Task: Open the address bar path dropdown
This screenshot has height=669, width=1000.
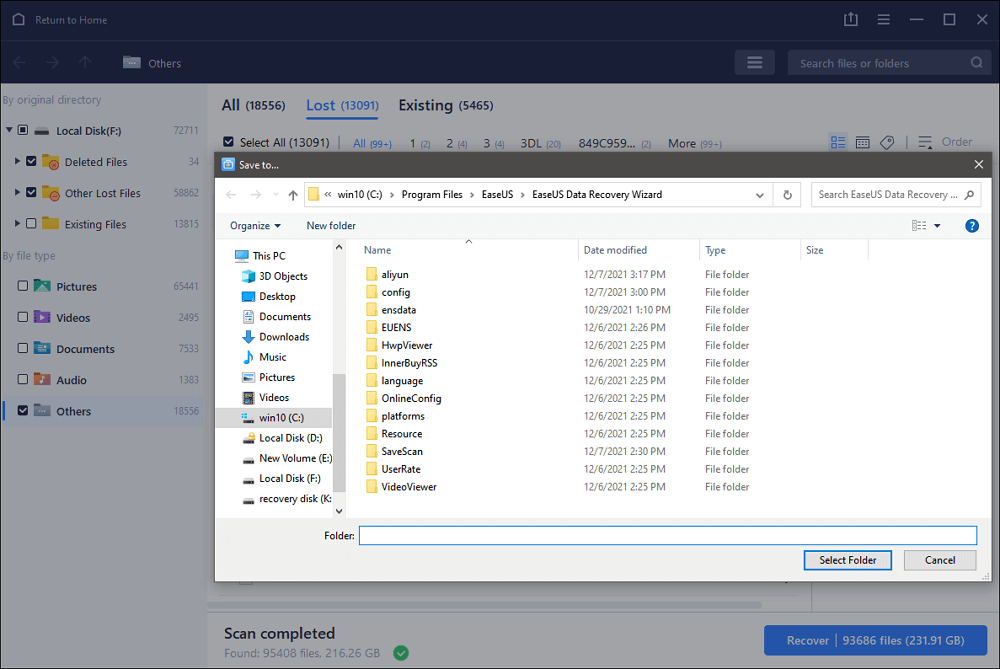Action: click(x=759, y=194)
